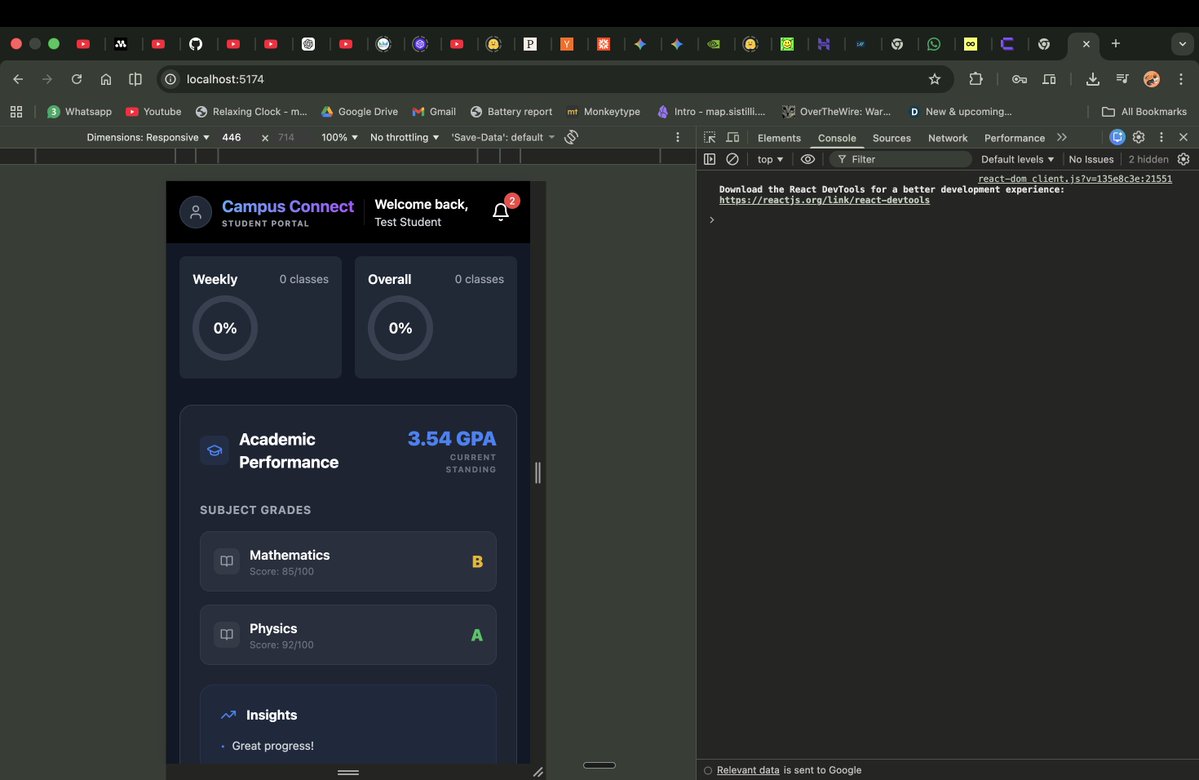Open media controls in Chrome toolbar
The height and width of the screenshot is (780, 1199).
[x=1123, y=79]
